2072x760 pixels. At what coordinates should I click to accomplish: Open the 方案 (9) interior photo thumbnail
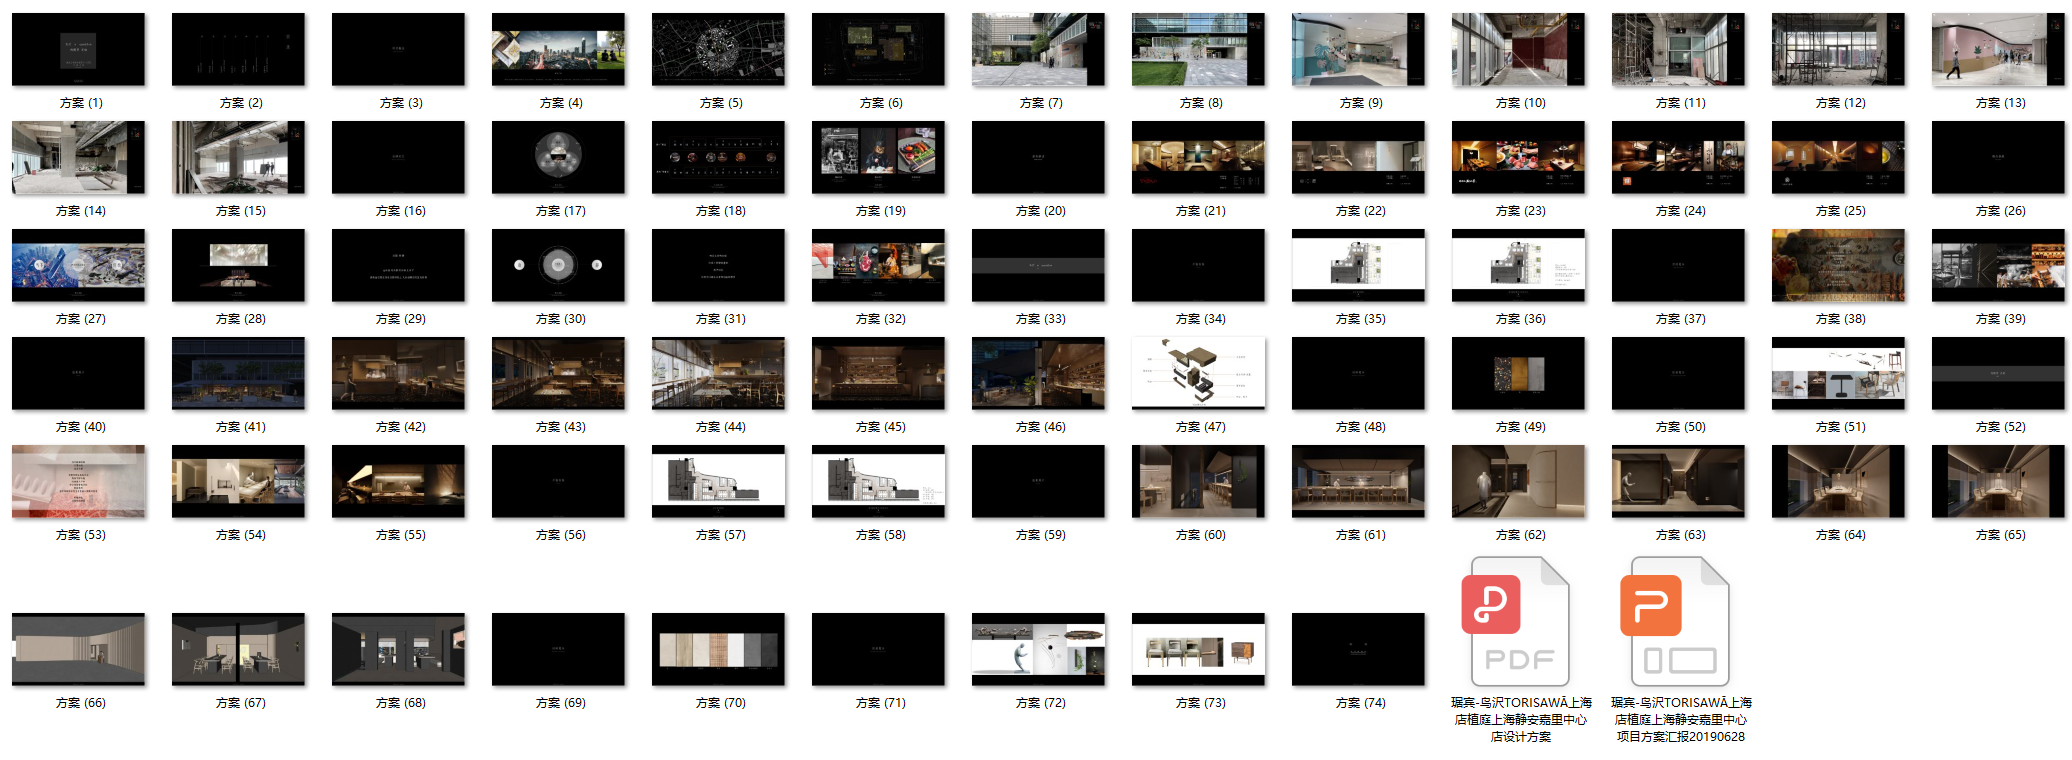coord(1358,49)
